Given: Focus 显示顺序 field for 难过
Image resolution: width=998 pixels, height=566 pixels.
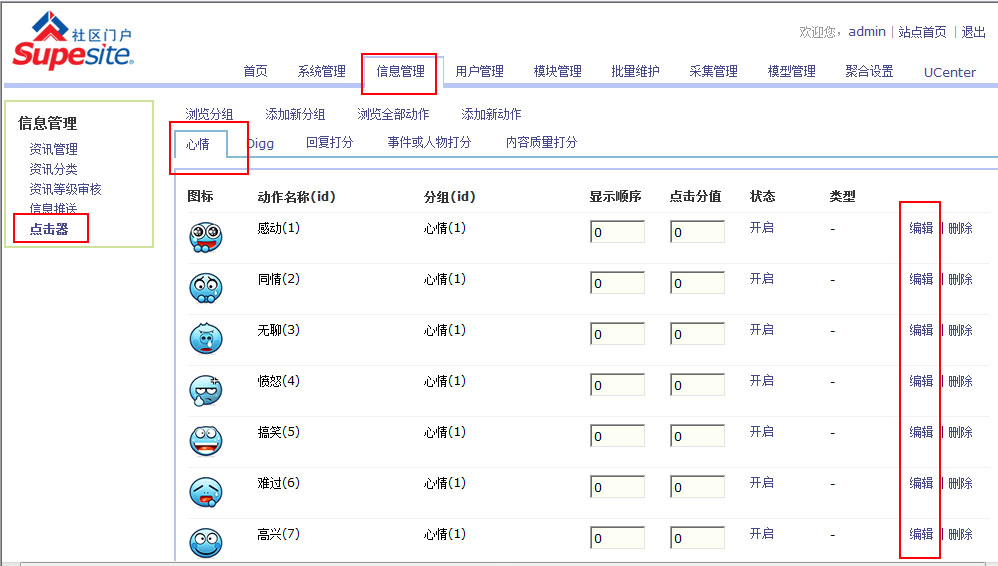Looking at the screenshot, I should 617,486.
